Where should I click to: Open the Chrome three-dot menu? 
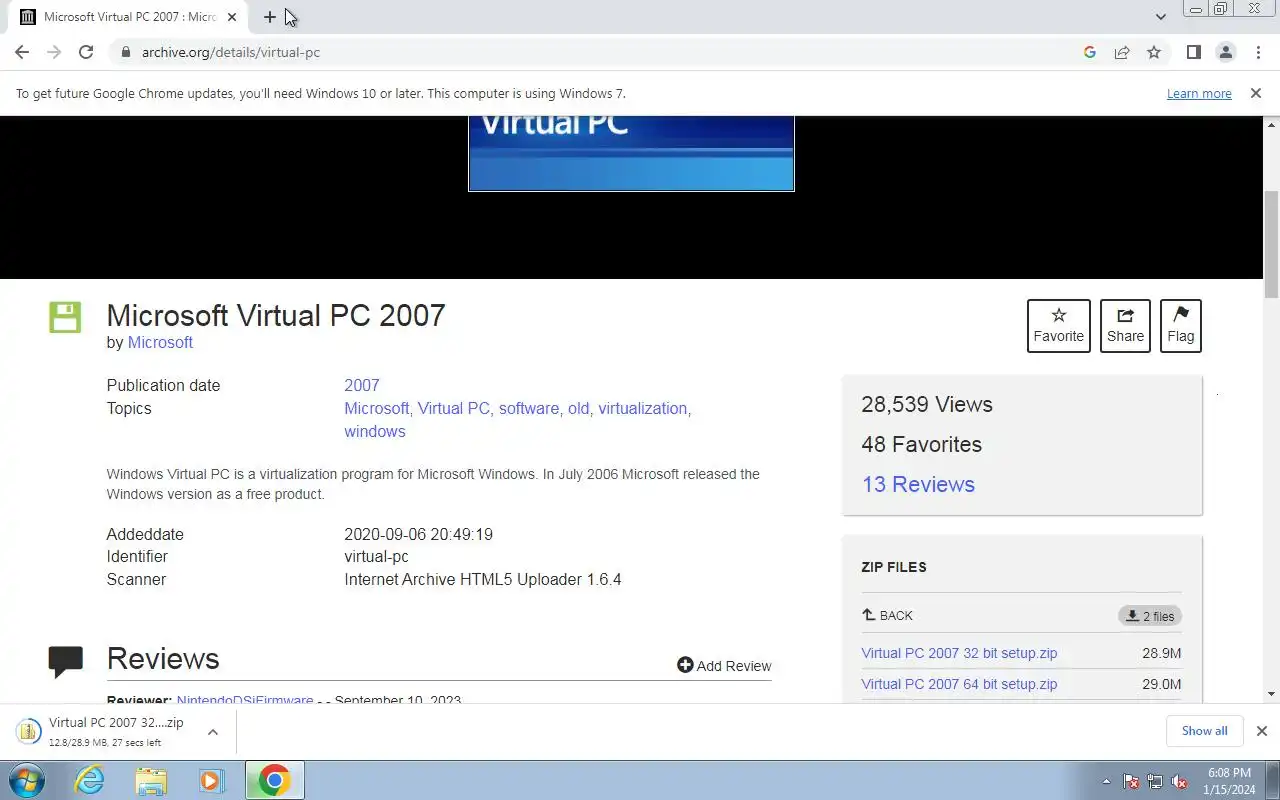point(1257,52)
